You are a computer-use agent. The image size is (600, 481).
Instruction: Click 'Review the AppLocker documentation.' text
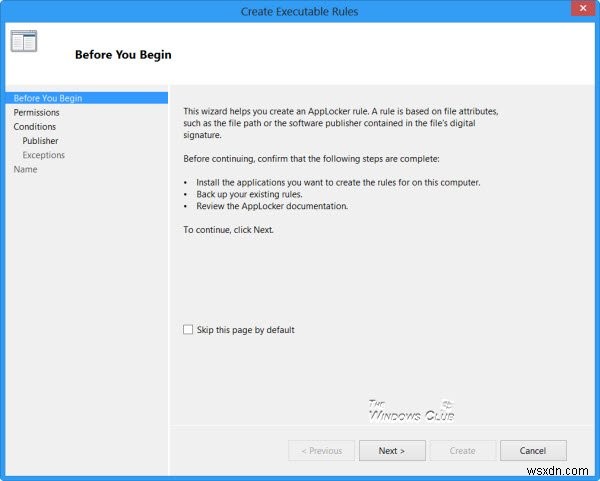click(x=272, y=206)
